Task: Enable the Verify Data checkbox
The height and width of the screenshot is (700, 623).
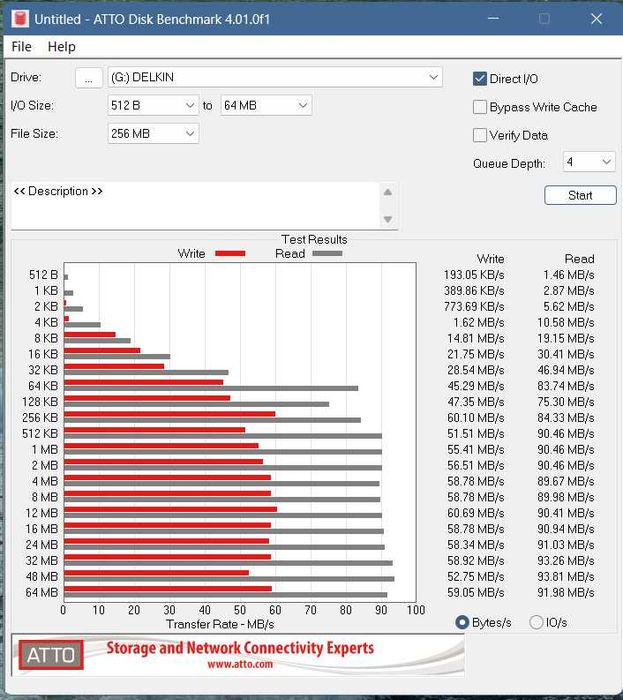Action: 480,135
